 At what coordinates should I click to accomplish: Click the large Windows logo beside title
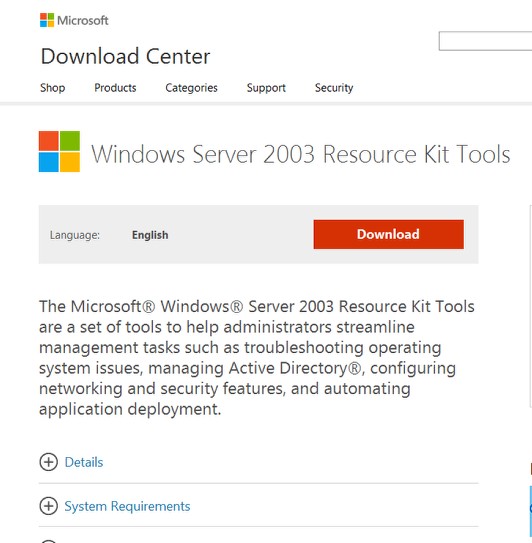click(x=59, y=151)
